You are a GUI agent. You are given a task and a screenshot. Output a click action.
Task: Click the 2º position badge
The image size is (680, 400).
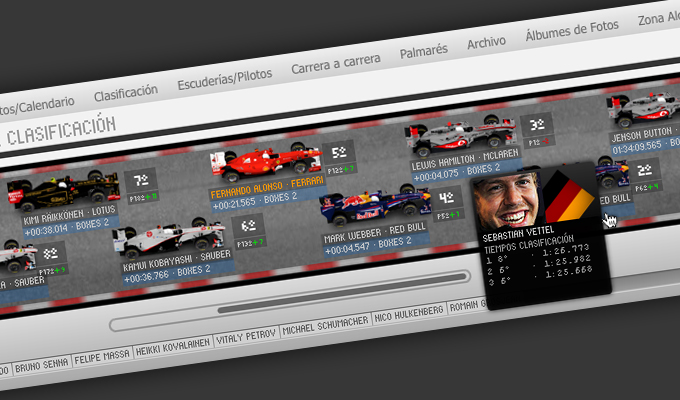645,170
